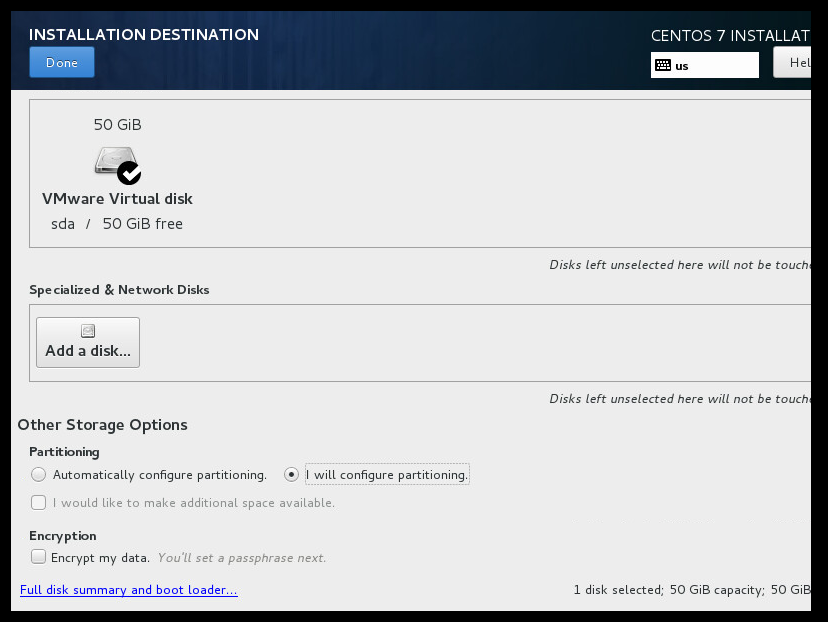Viewport: 828px width, 622px height.
Task: Click the VMware Virtual disk name text
Action: click(x=117, y=199)
